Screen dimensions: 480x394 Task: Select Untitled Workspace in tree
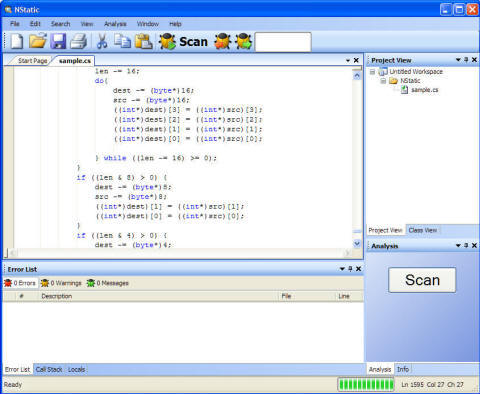coord(416,72)
